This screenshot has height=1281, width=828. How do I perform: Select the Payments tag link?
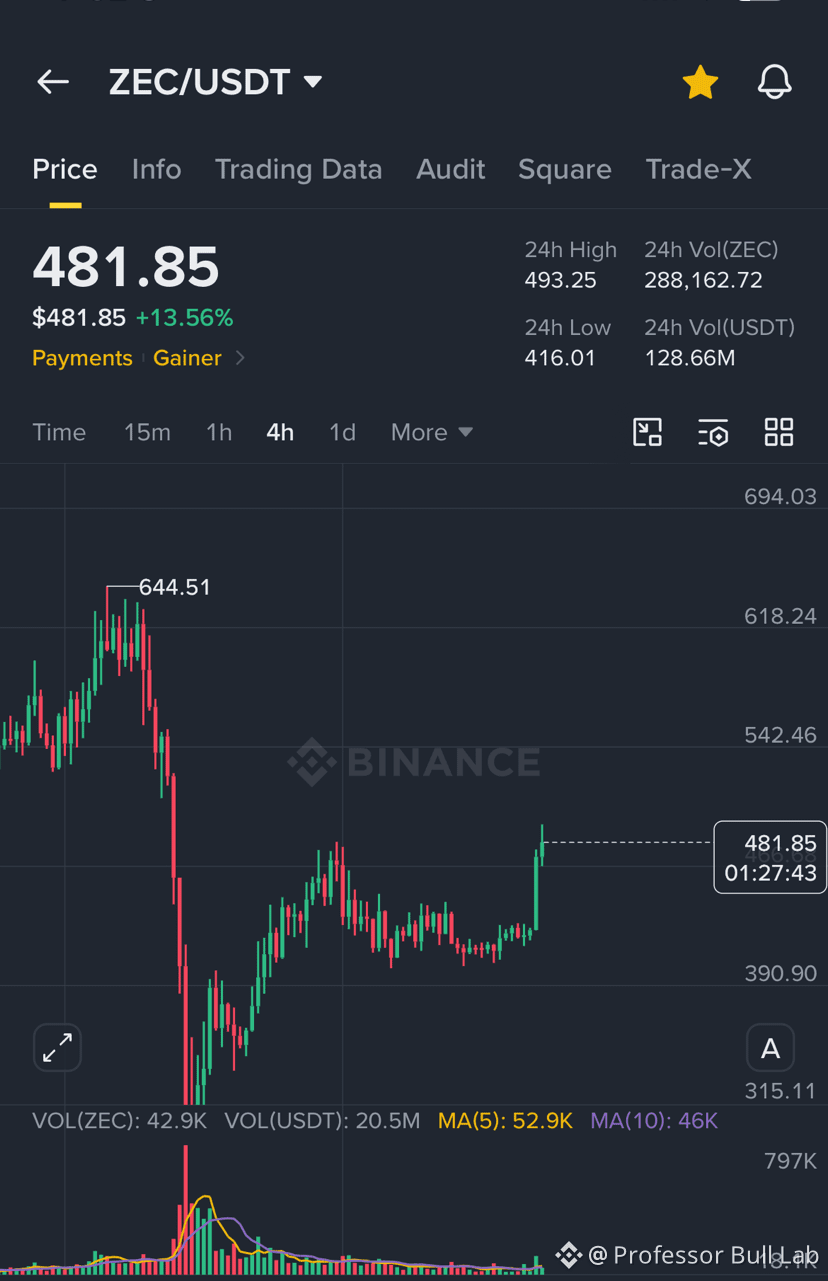point(82,358)
